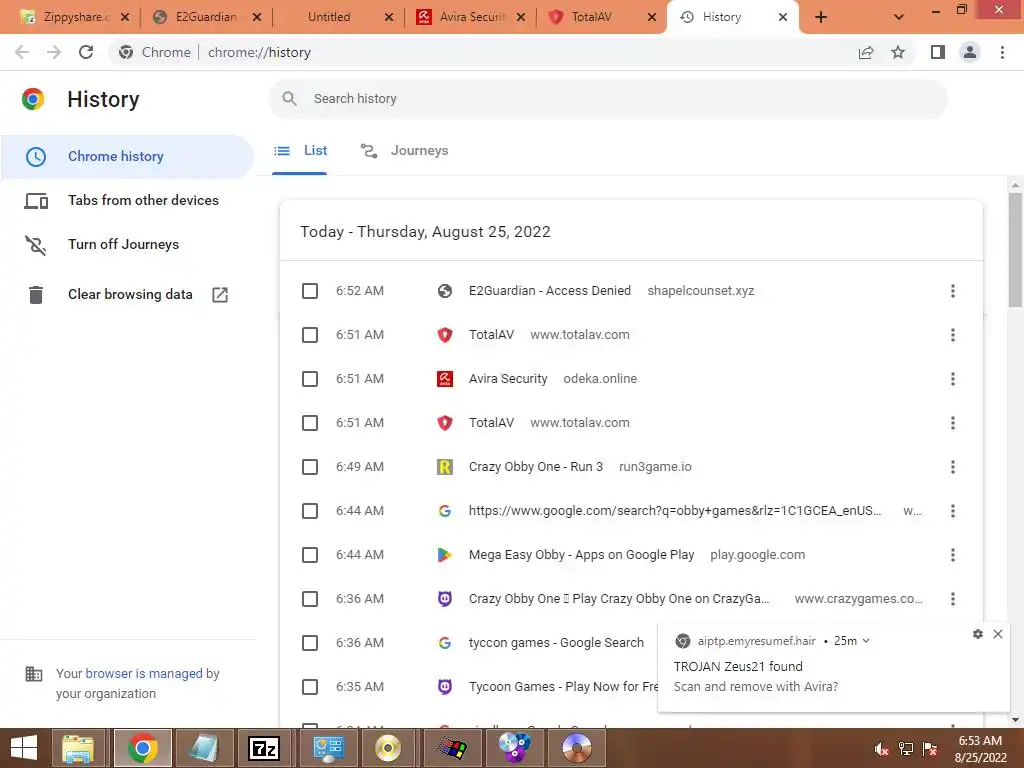The width and height of the screenshot is (1024, 768).
Task: Switch to the Journeys tab
Action: pos(404,151)
